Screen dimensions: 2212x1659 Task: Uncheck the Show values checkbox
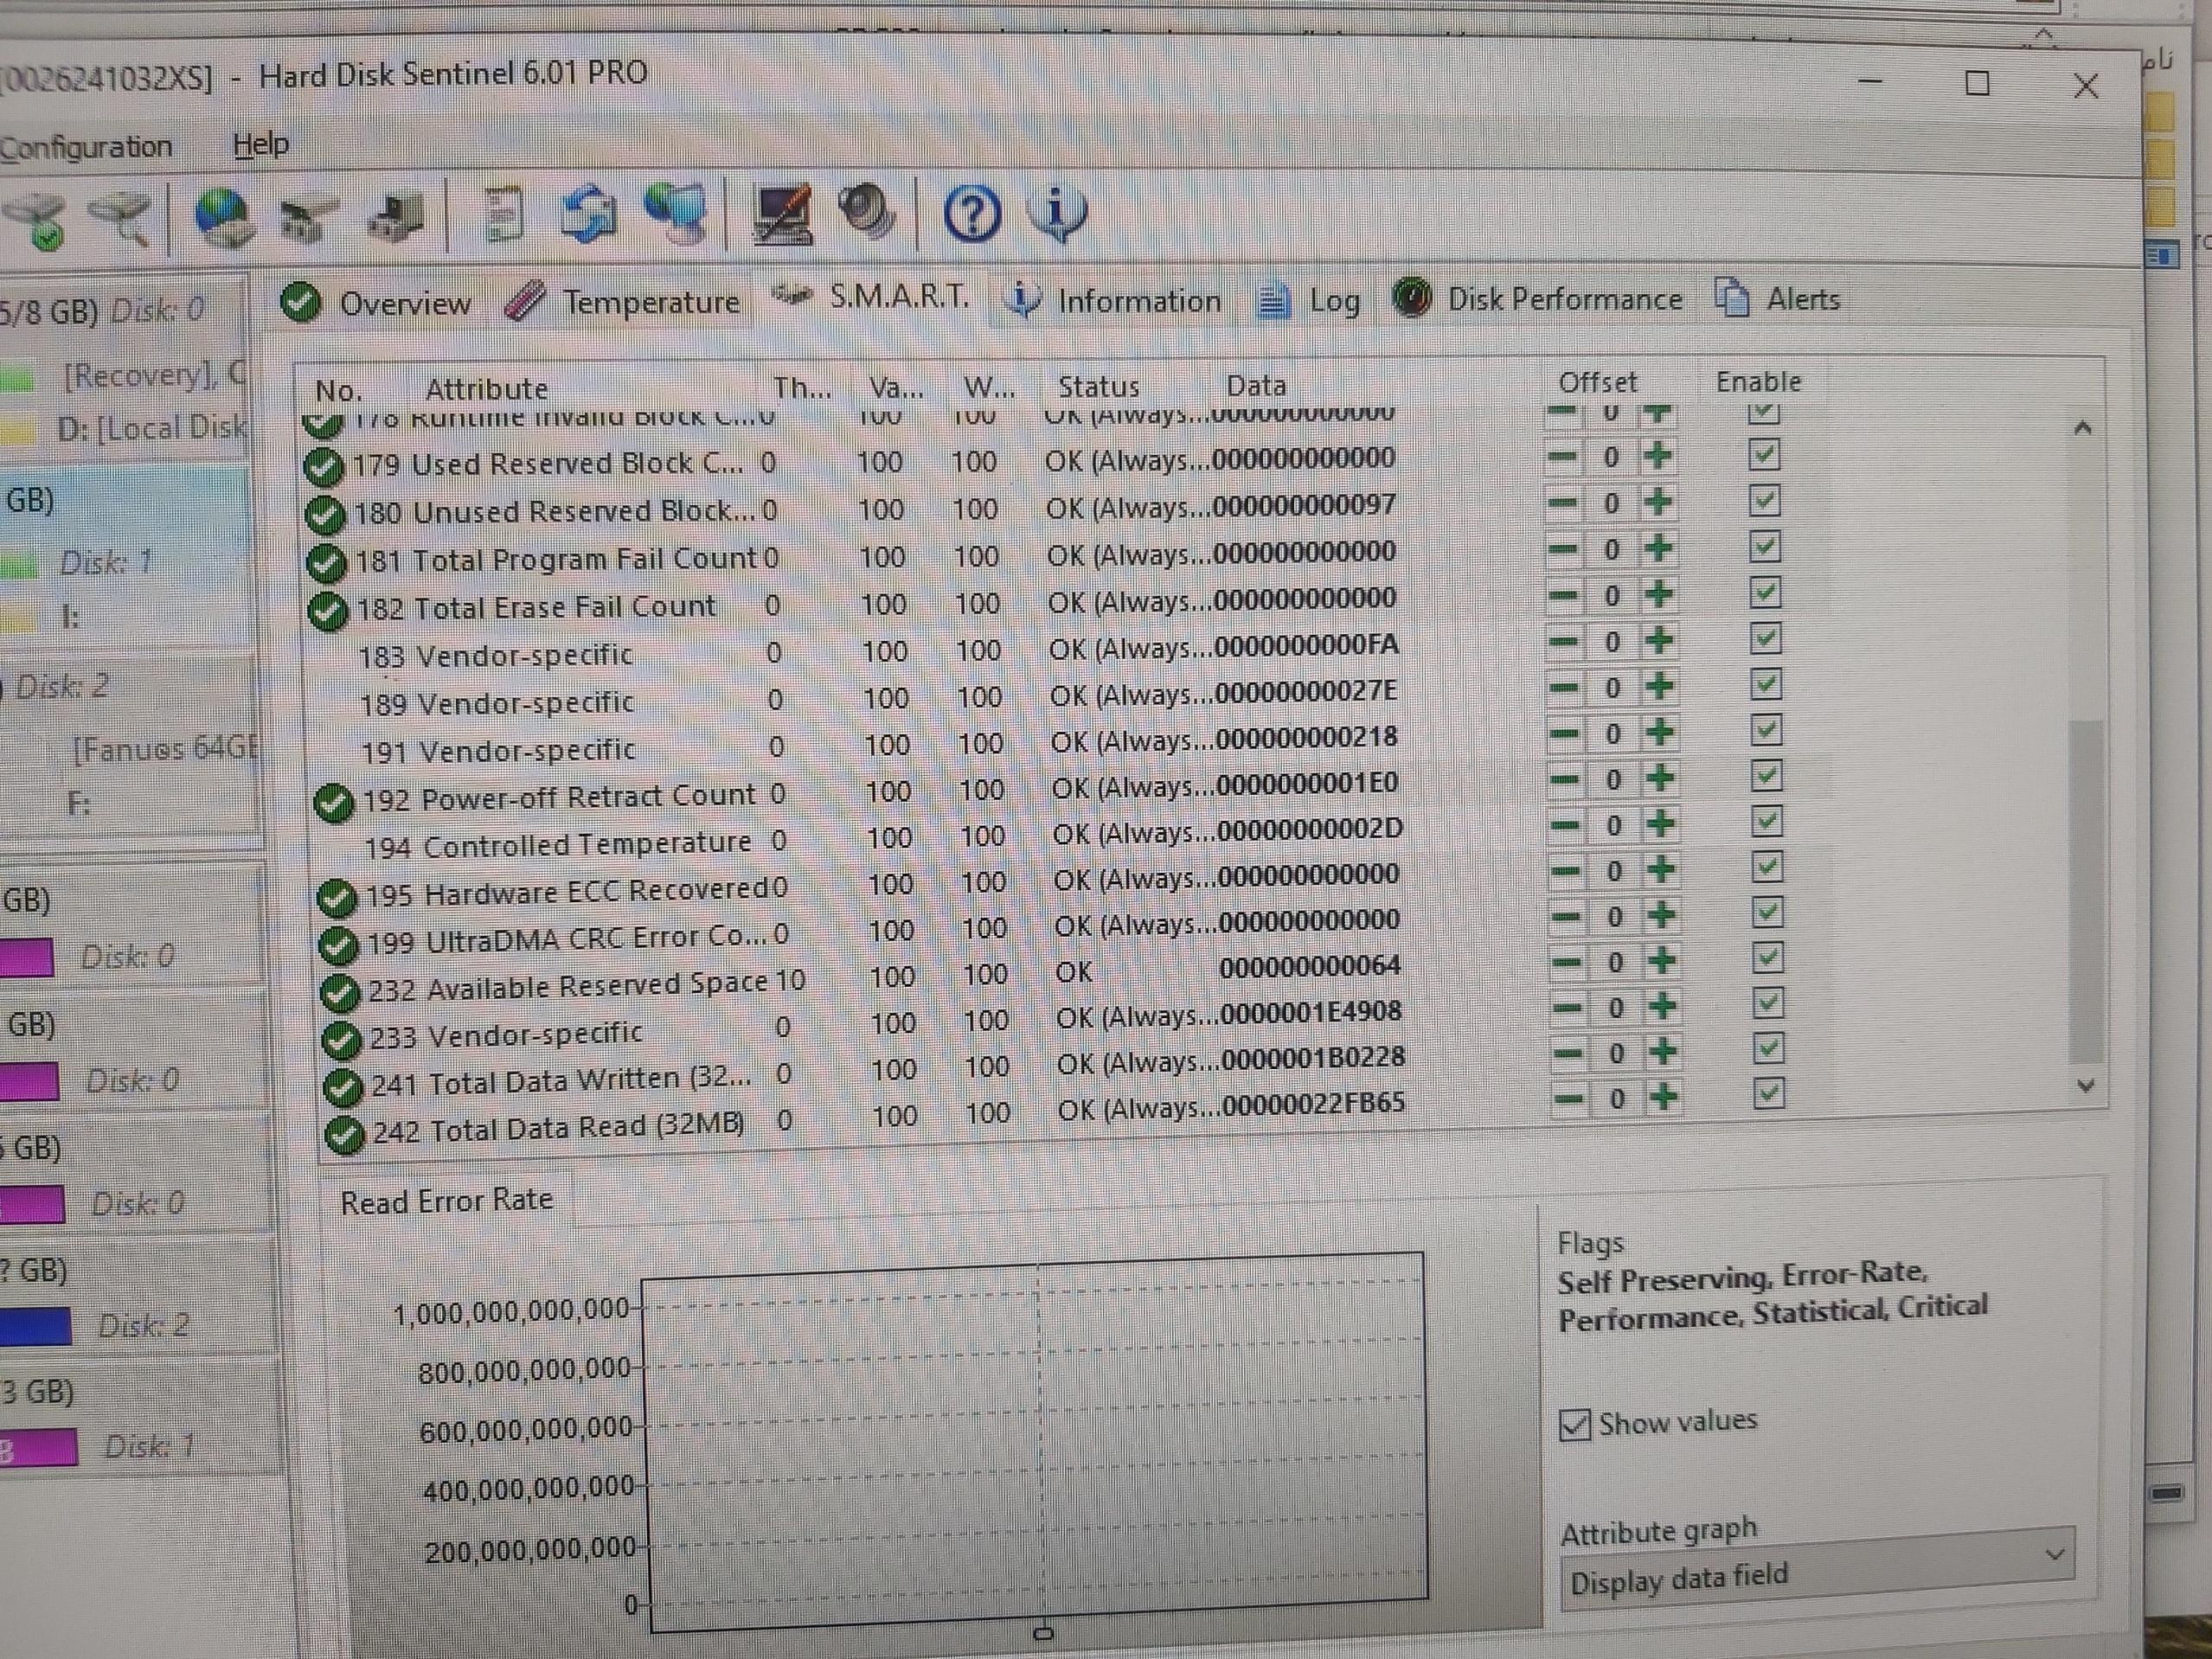tap(1575, 1424)
